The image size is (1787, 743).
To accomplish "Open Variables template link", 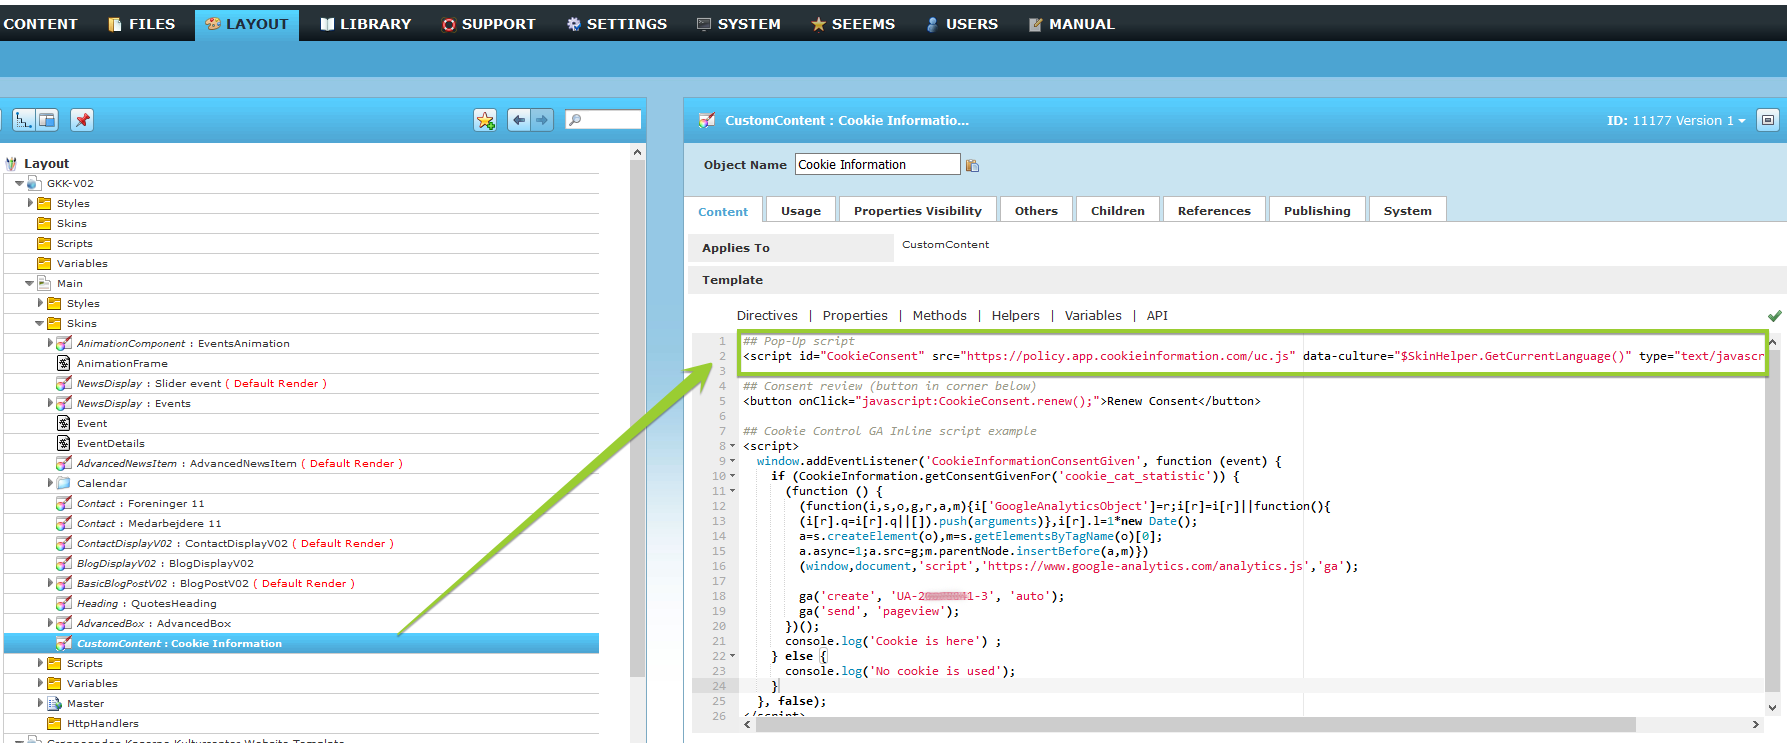I will [1093, 316].
